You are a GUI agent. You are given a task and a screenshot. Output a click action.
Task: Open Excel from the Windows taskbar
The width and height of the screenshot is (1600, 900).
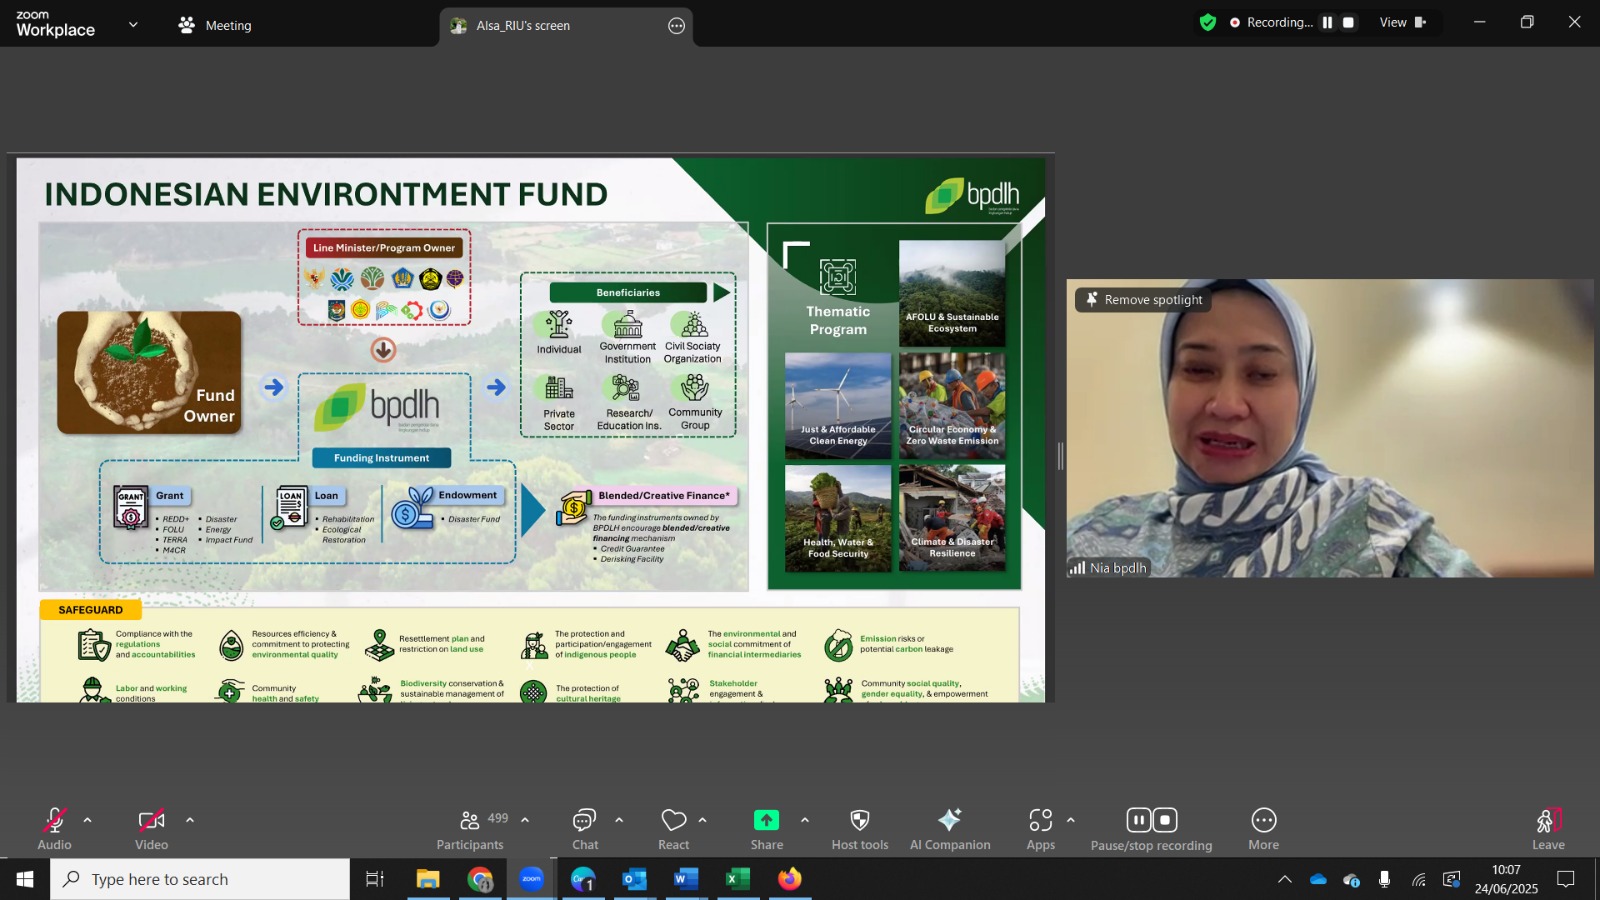point(737,879)
